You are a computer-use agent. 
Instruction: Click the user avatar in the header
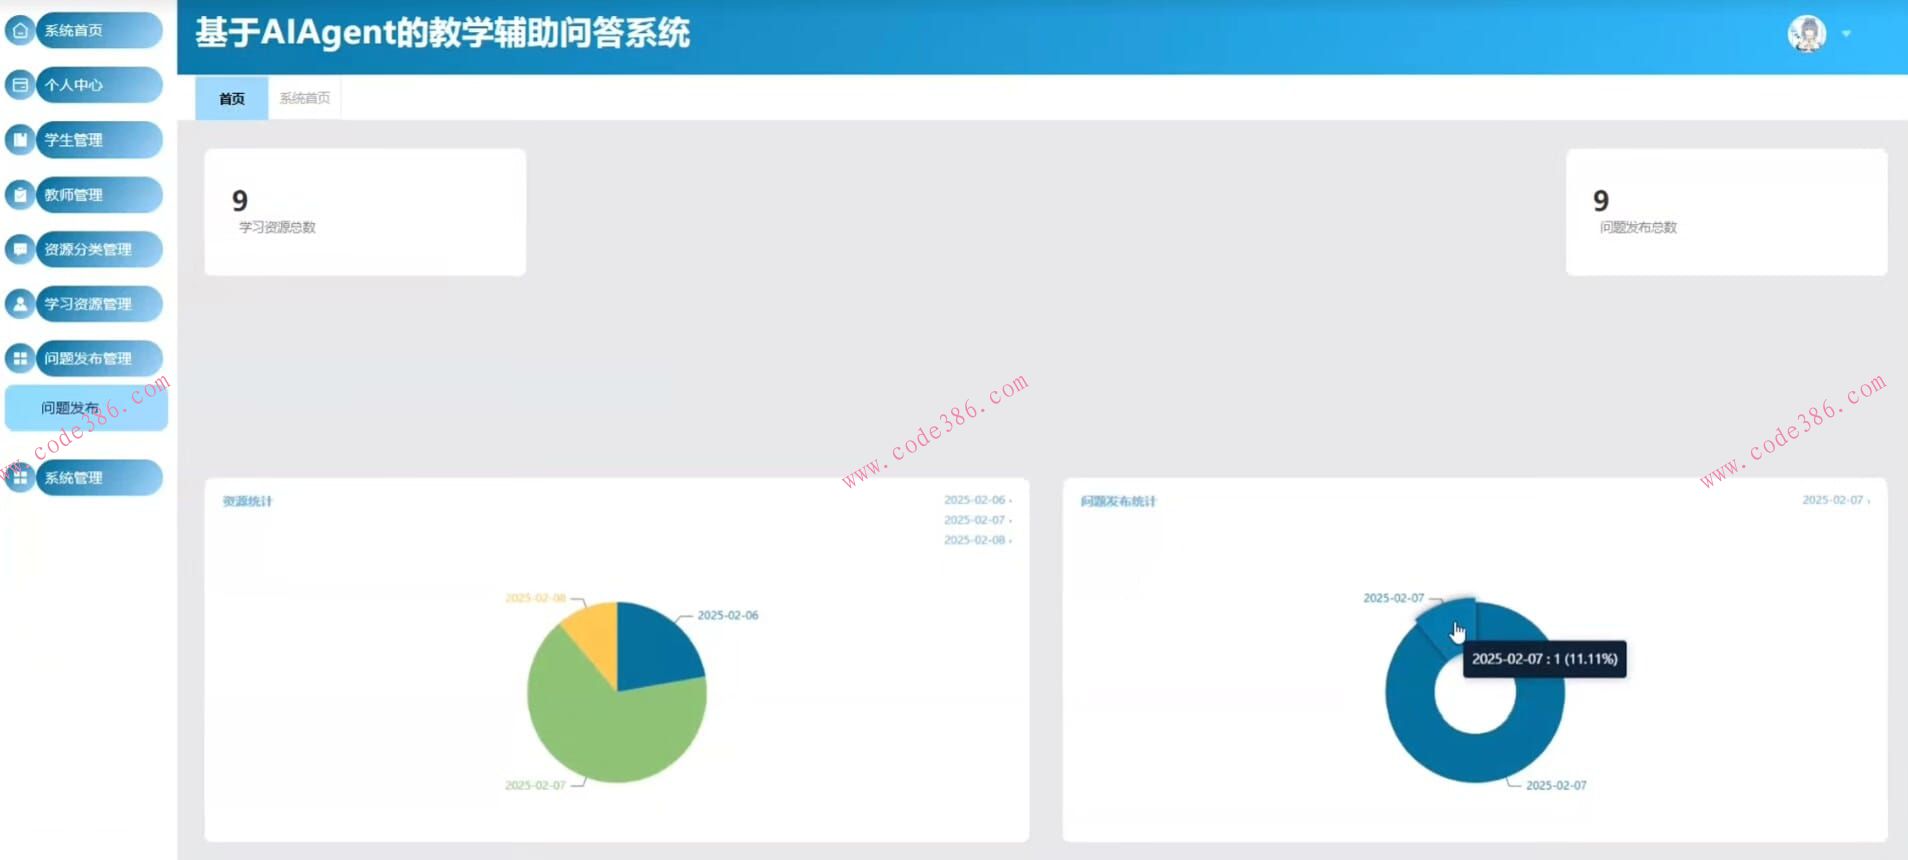click(x=1807, y=34)
